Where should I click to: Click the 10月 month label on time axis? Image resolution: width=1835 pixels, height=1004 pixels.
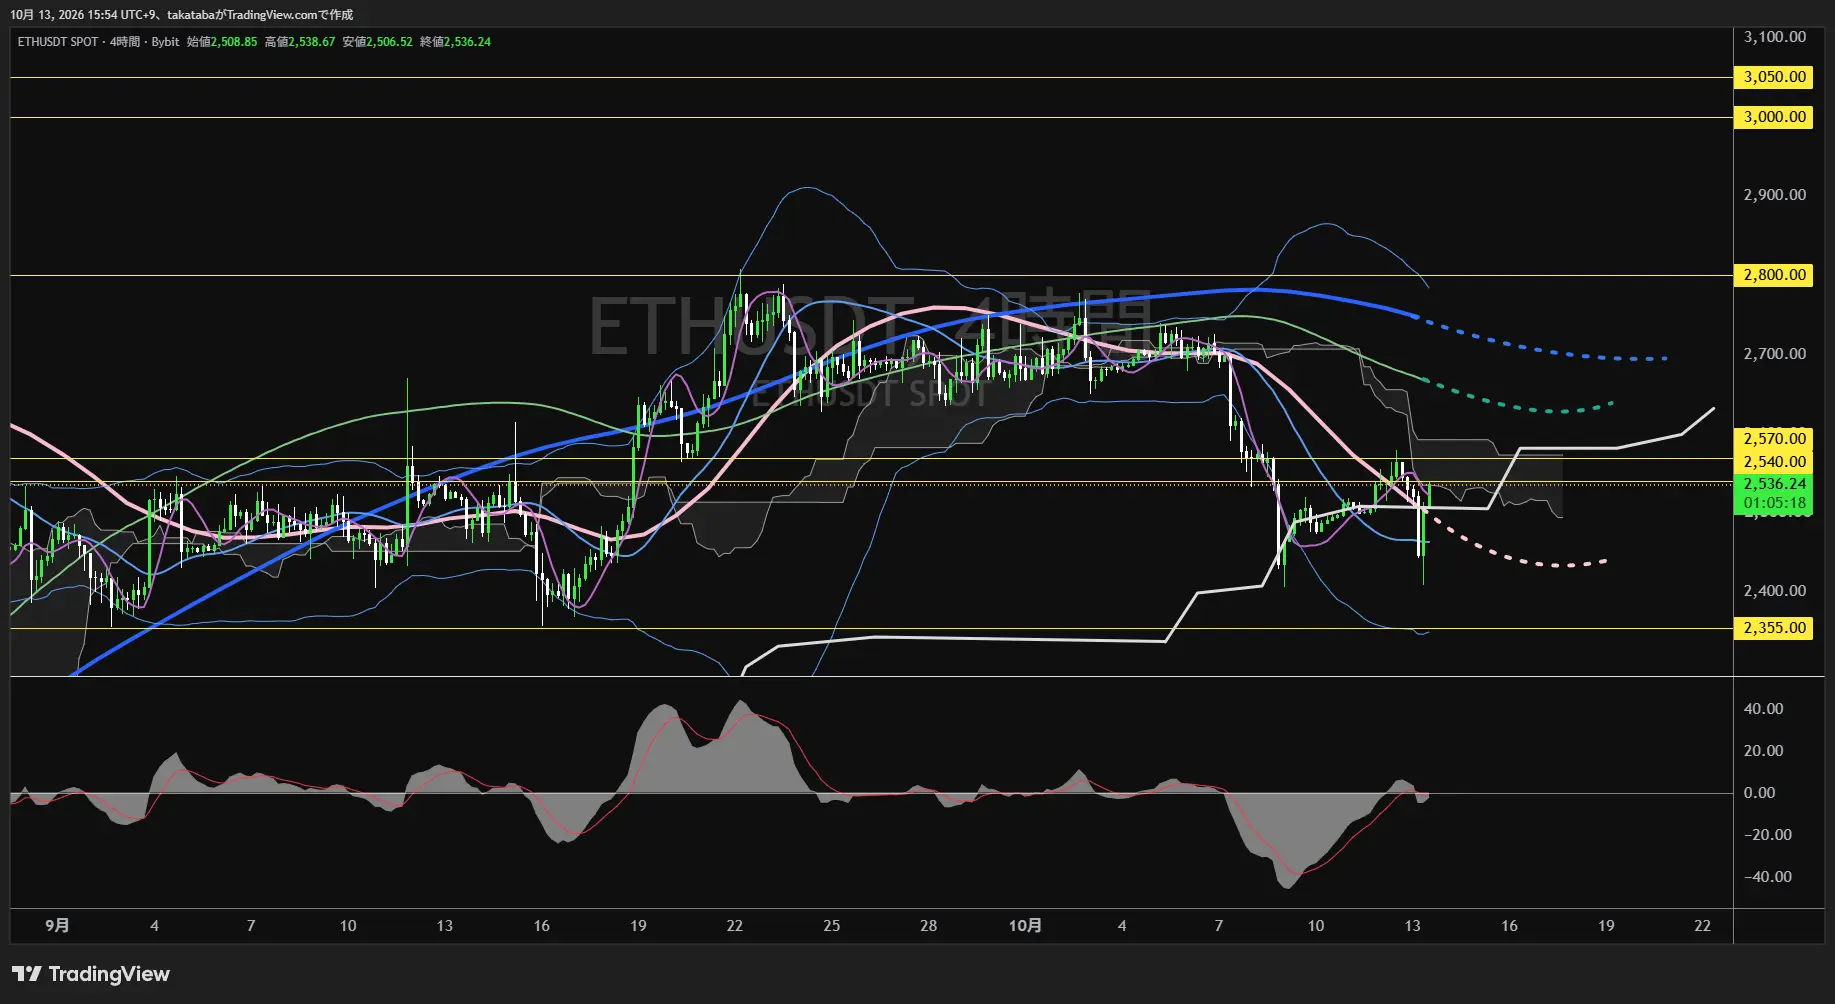[x=1025, y=926]
